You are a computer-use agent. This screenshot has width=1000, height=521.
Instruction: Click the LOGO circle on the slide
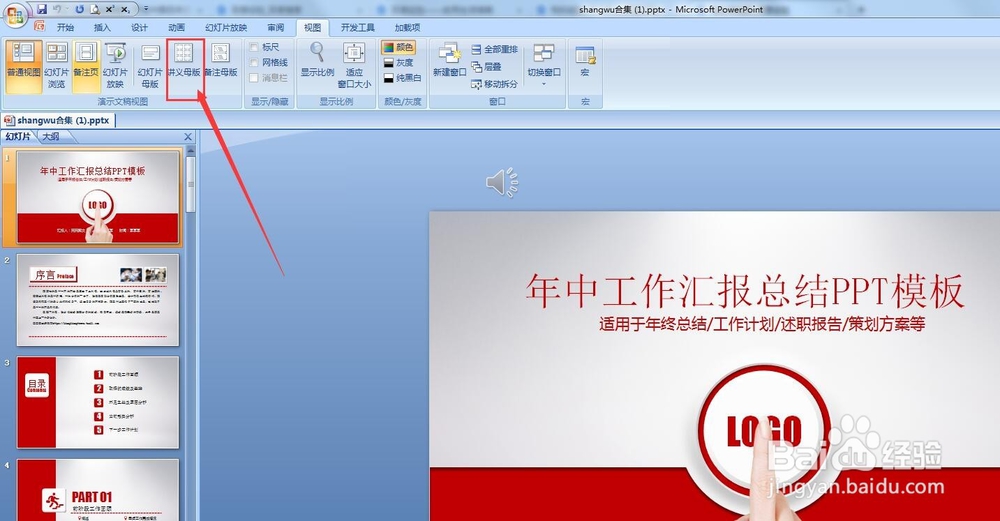(x=764, y=430)
